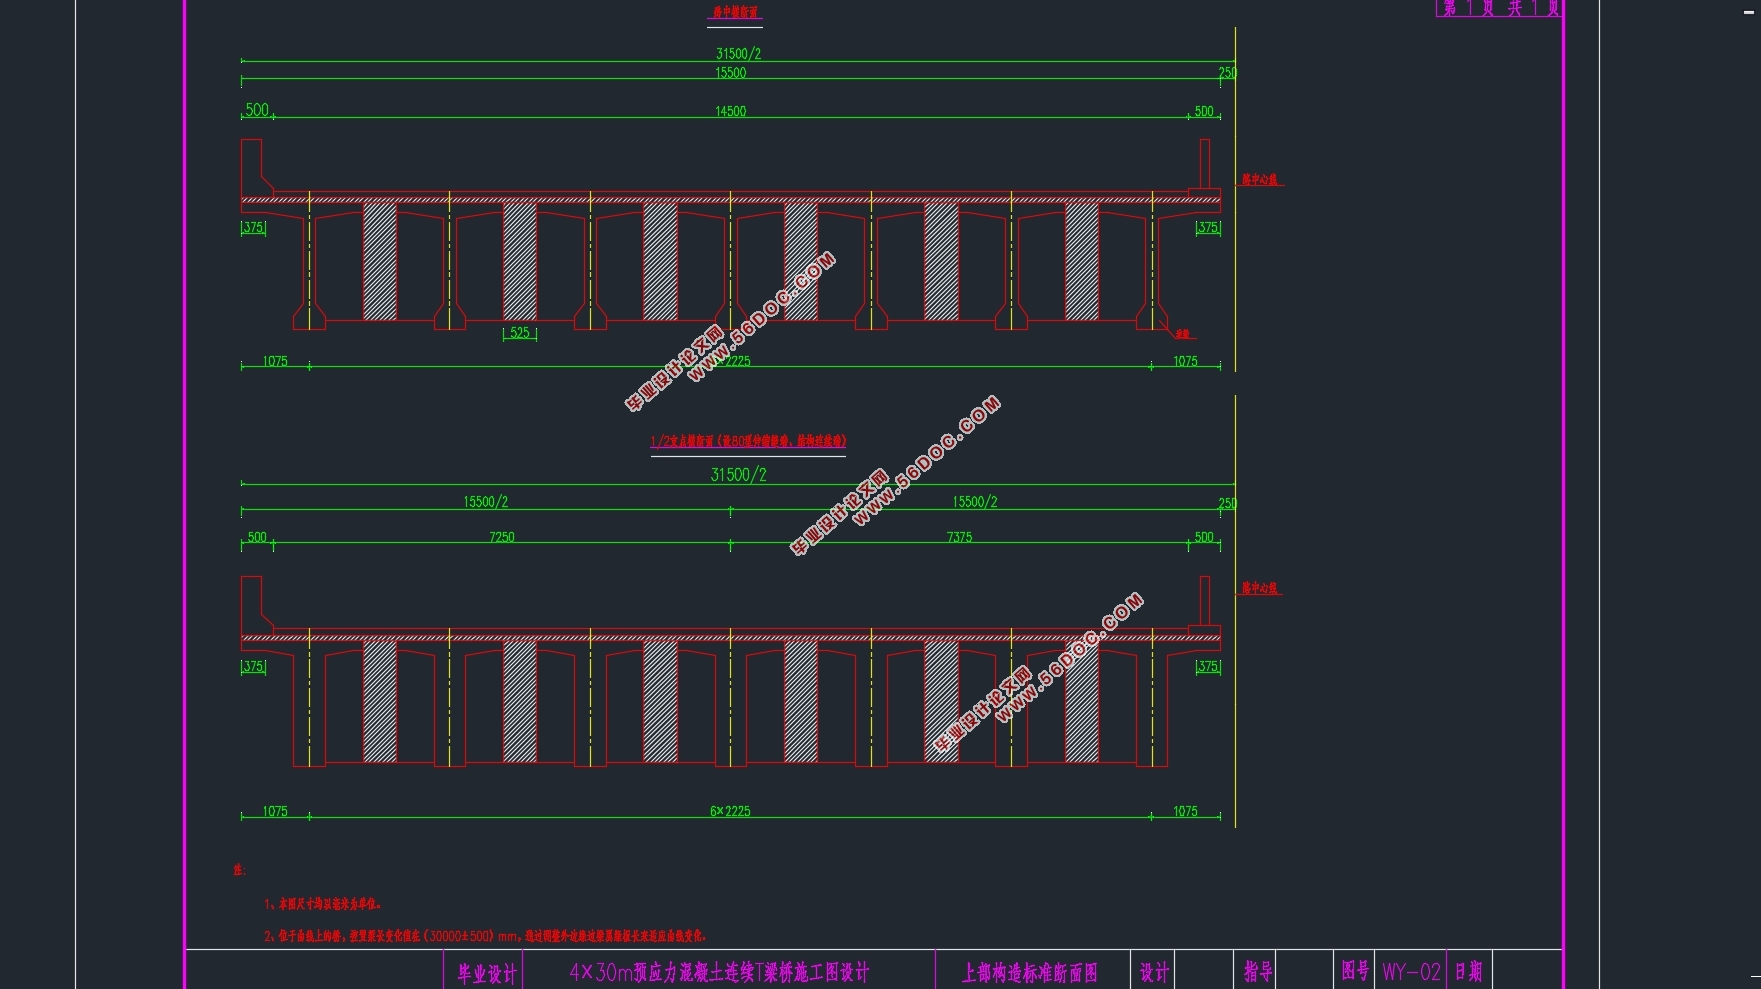
Task: Click the 日期 cell in title block
Action: coord(1468,972)
